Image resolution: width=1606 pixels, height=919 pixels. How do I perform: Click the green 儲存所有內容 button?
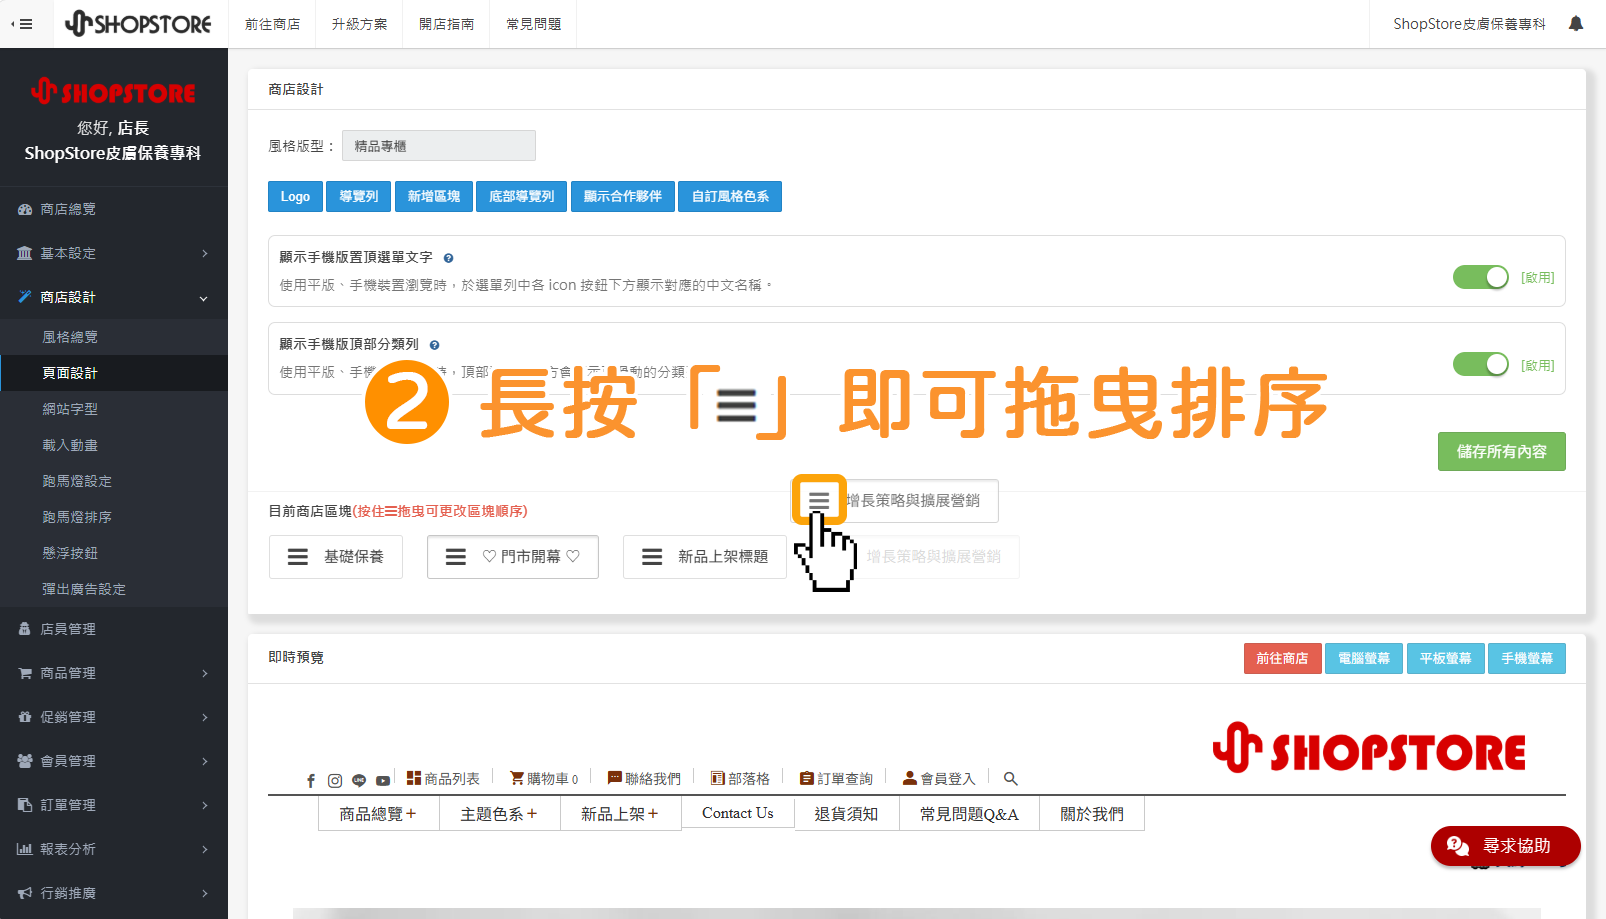[x=1502, y=451]
